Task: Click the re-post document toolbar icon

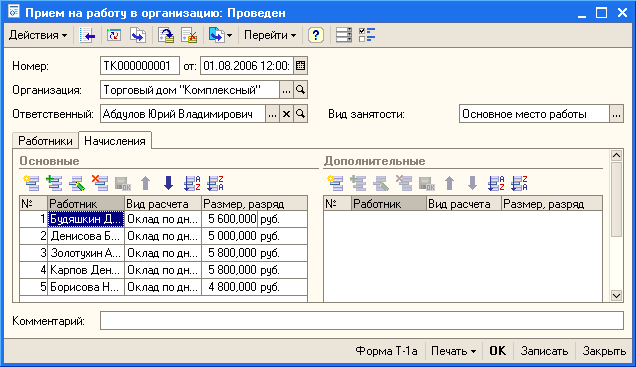Action: [x=114, y=35]
